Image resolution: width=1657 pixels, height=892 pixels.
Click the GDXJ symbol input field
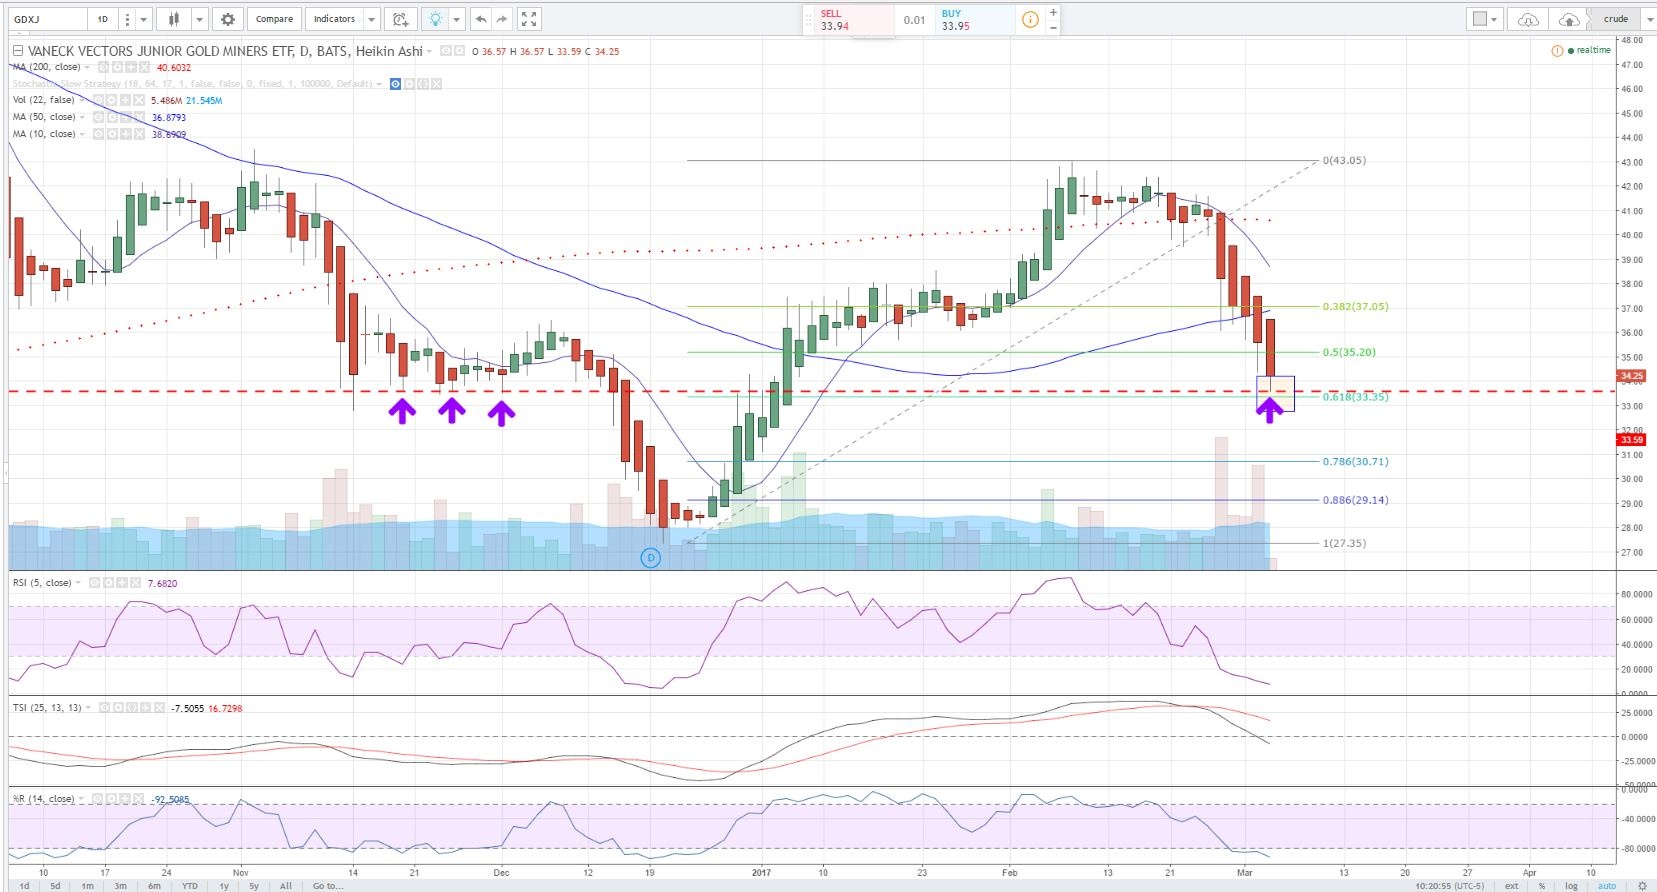pyautogui.click(x=48, y=19)
